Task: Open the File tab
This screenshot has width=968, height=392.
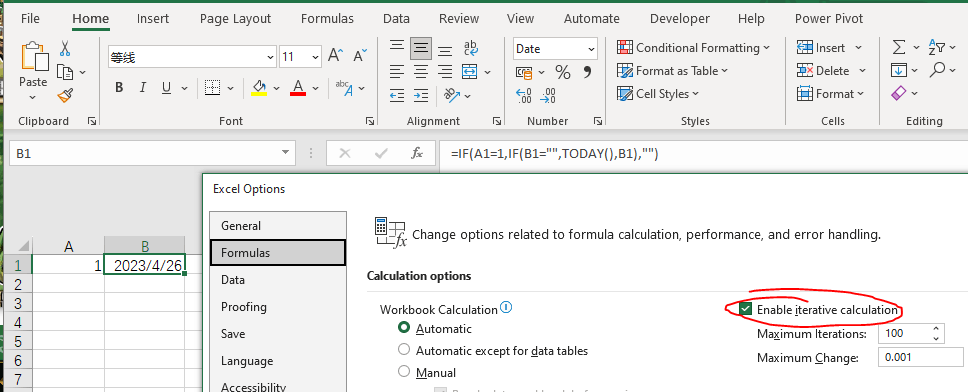Action: [30, 19]
